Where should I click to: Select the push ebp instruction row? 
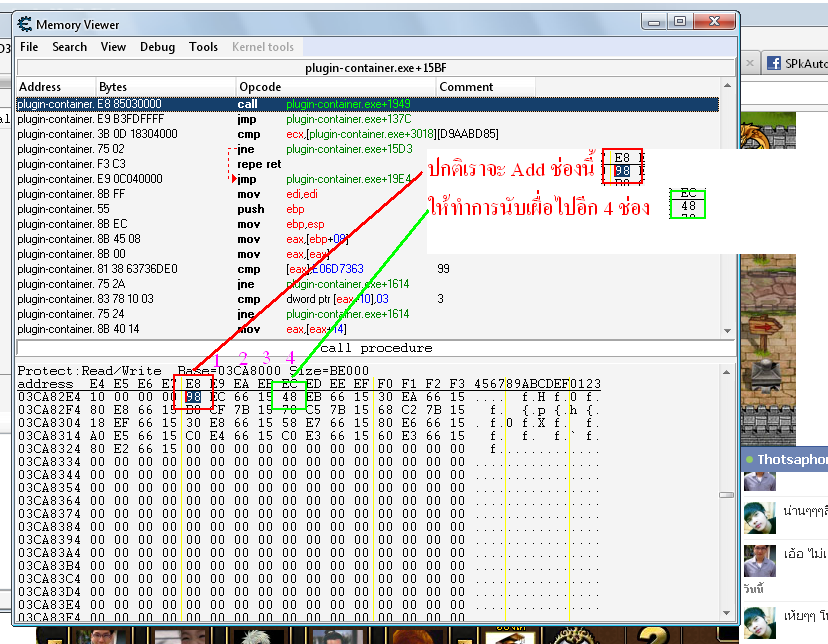368,209
